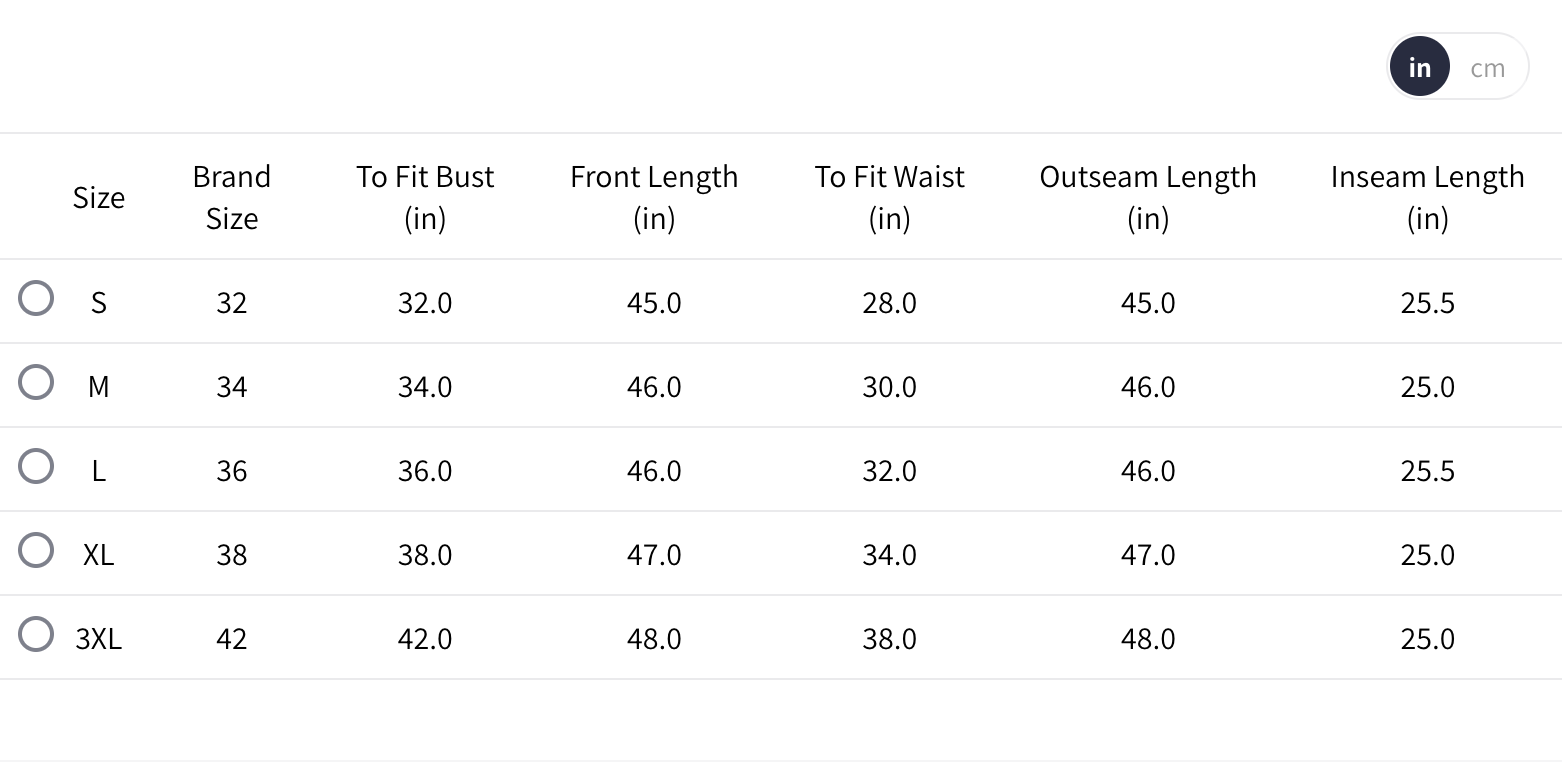
Task: Choose the 3XL size radio button
Action: [x=36, y=634]
